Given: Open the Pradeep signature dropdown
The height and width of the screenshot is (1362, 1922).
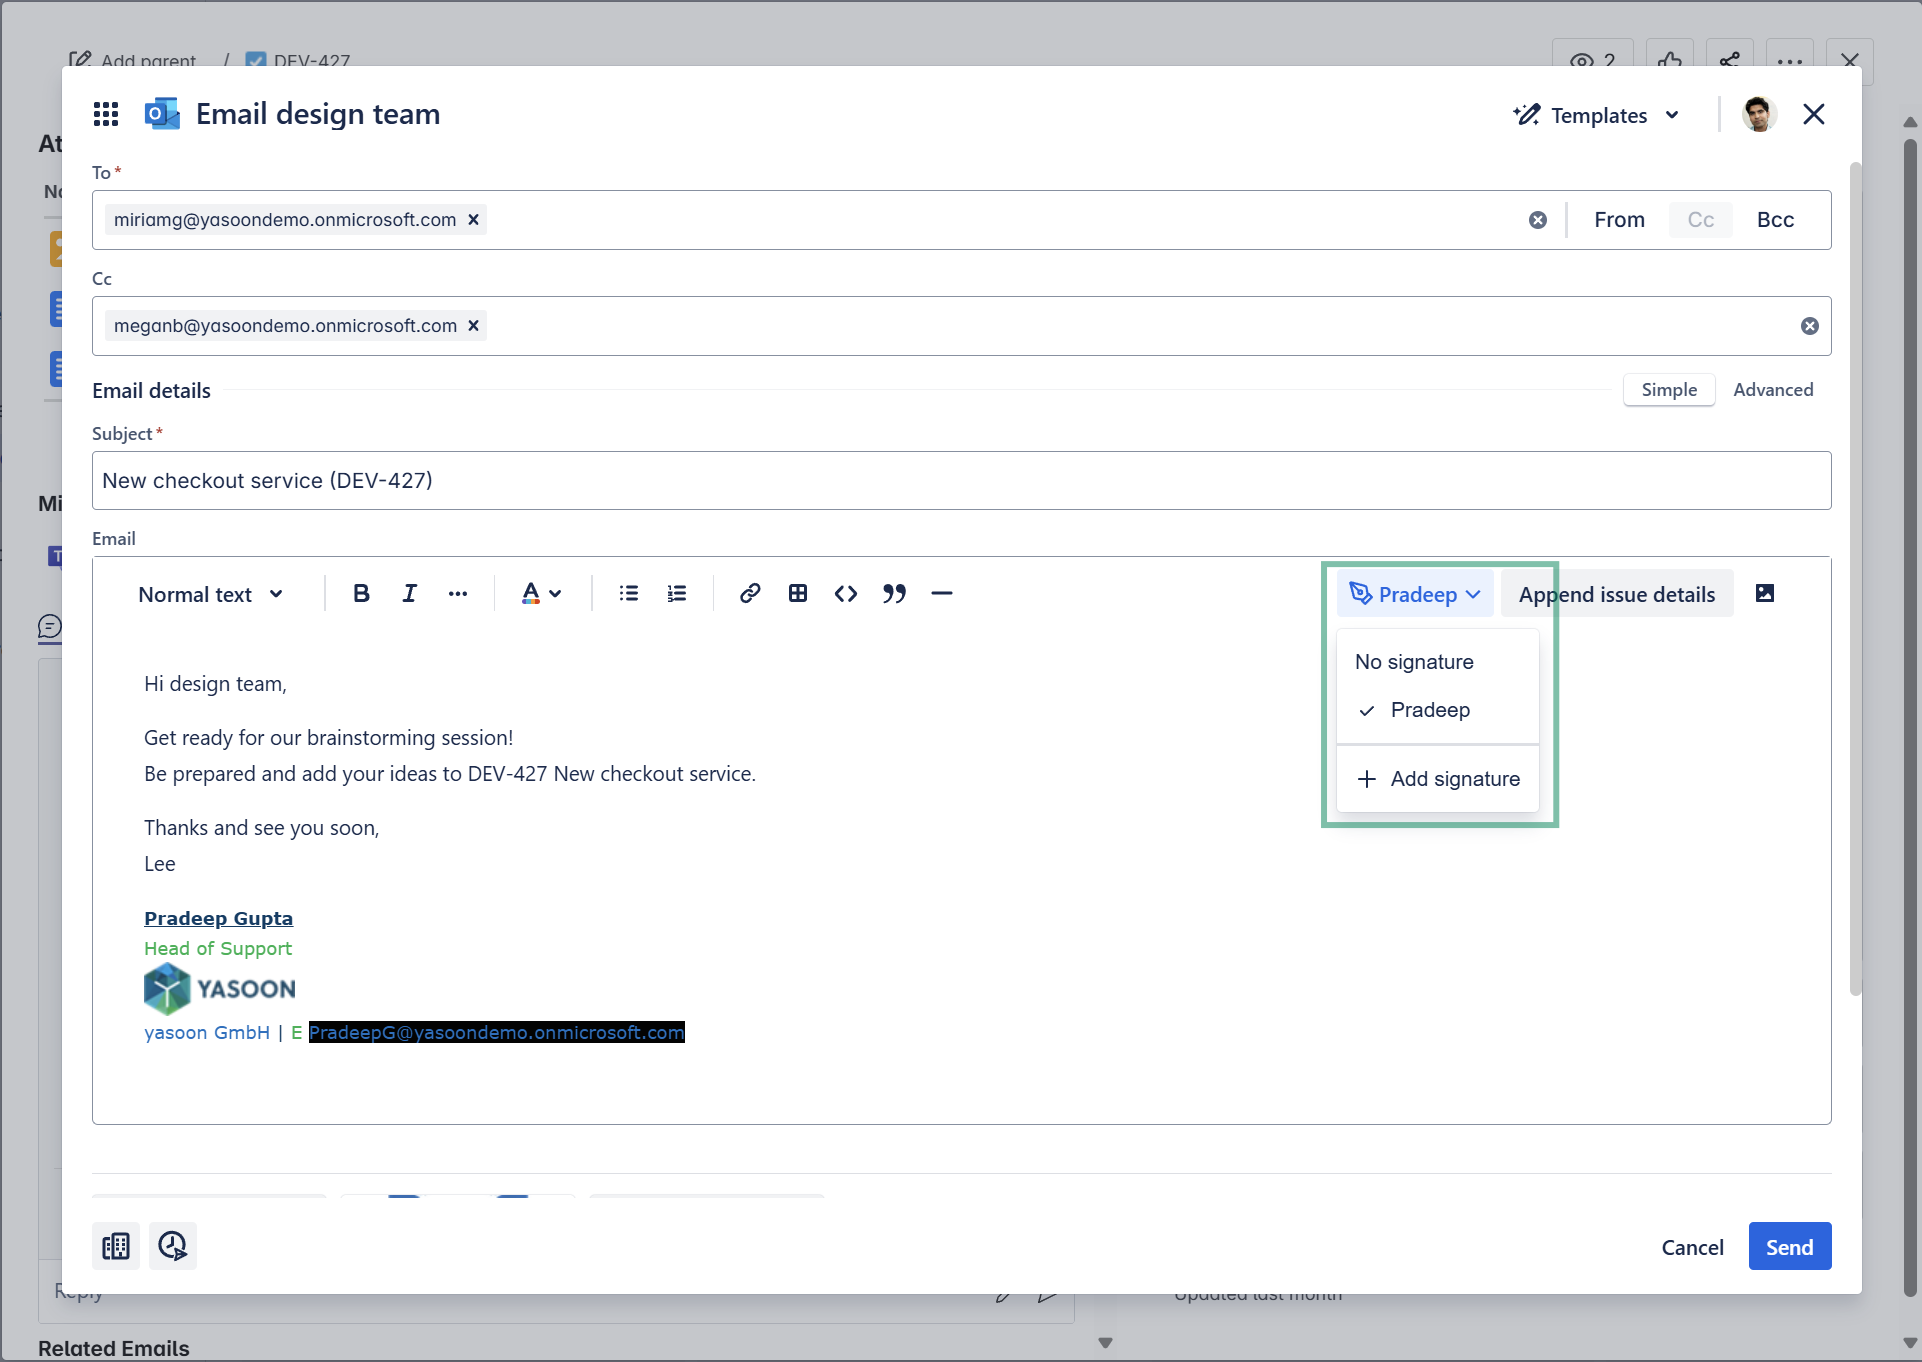Looking at the screenshot, I should (x=1414, y=594).
